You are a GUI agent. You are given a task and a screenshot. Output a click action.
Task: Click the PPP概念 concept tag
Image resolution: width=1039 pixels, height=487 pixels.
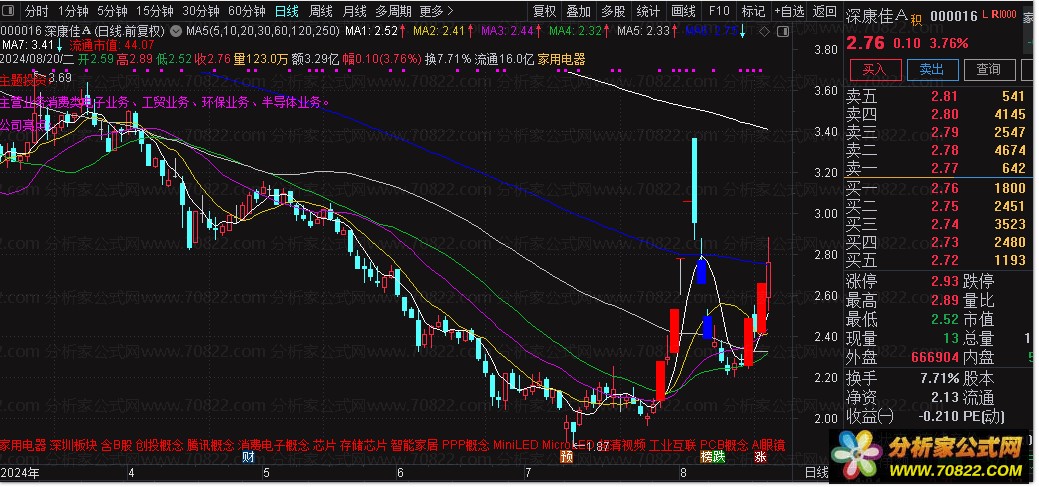point(465,445)
